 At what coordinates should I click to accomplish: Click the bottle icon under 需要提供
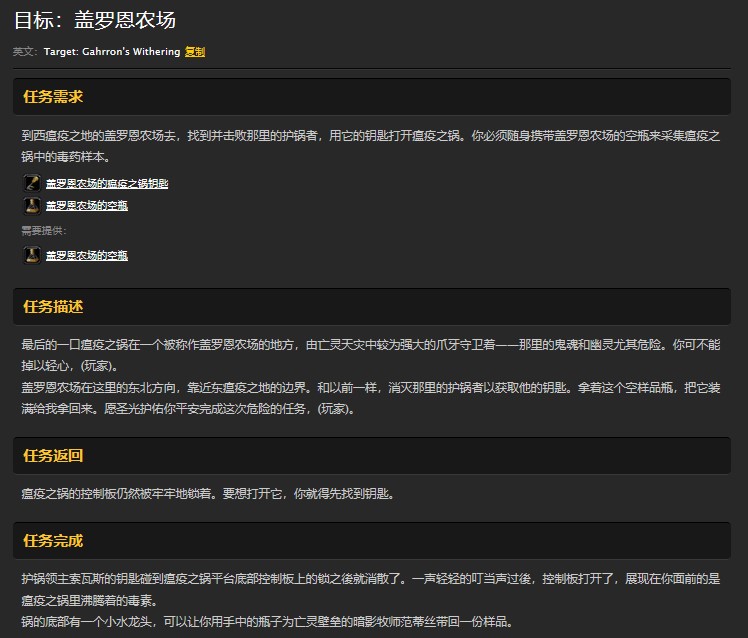click(32, 255)
